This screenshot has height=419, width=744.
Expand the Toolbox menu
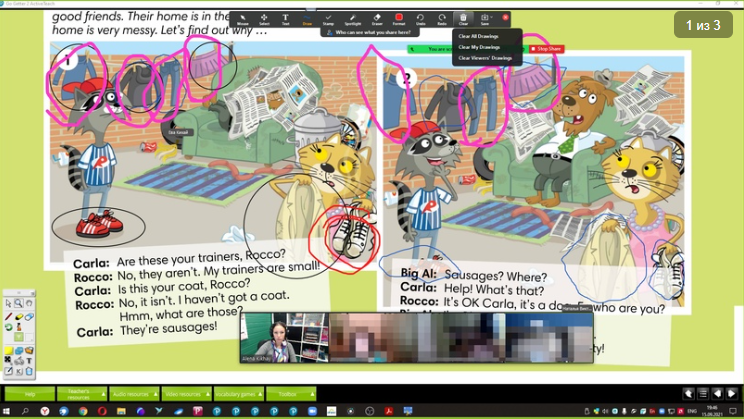(291, 394)
